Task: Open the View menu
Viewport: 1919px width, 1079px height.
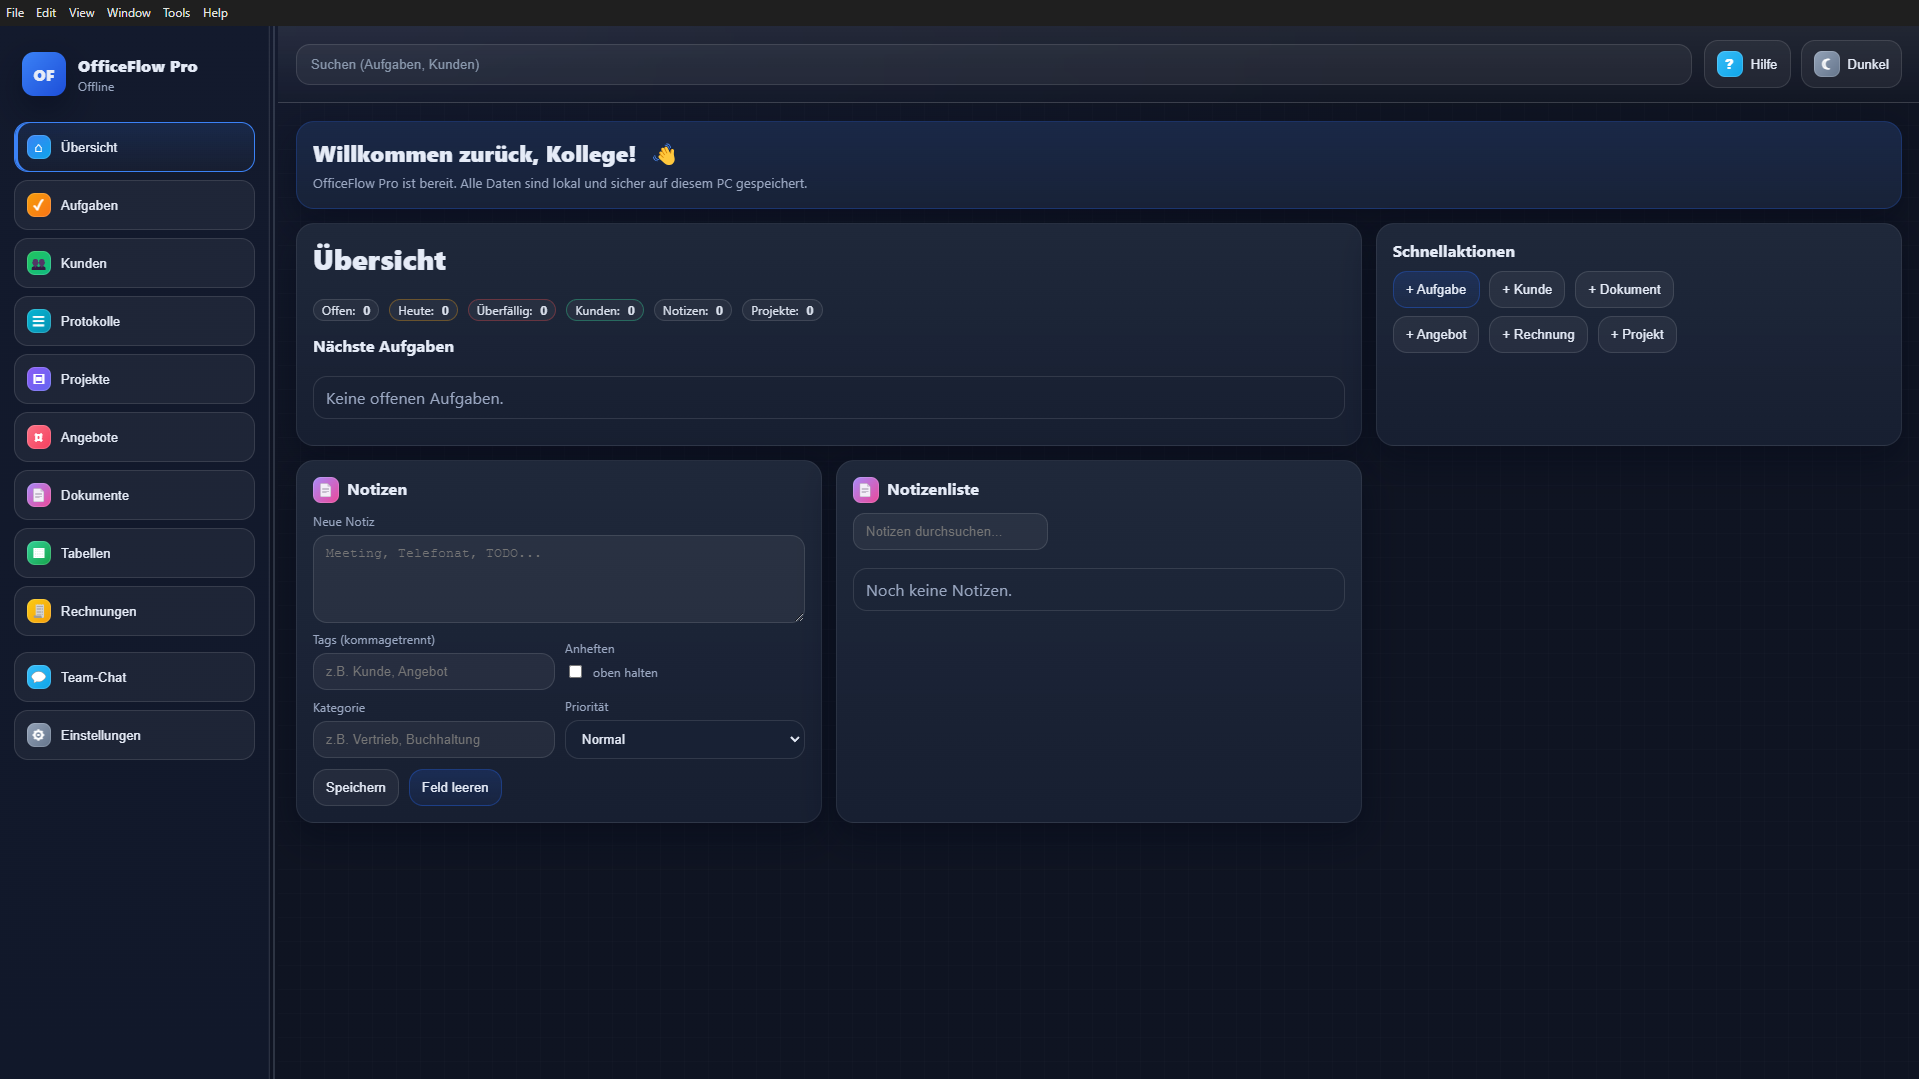Action: [81, 13]
